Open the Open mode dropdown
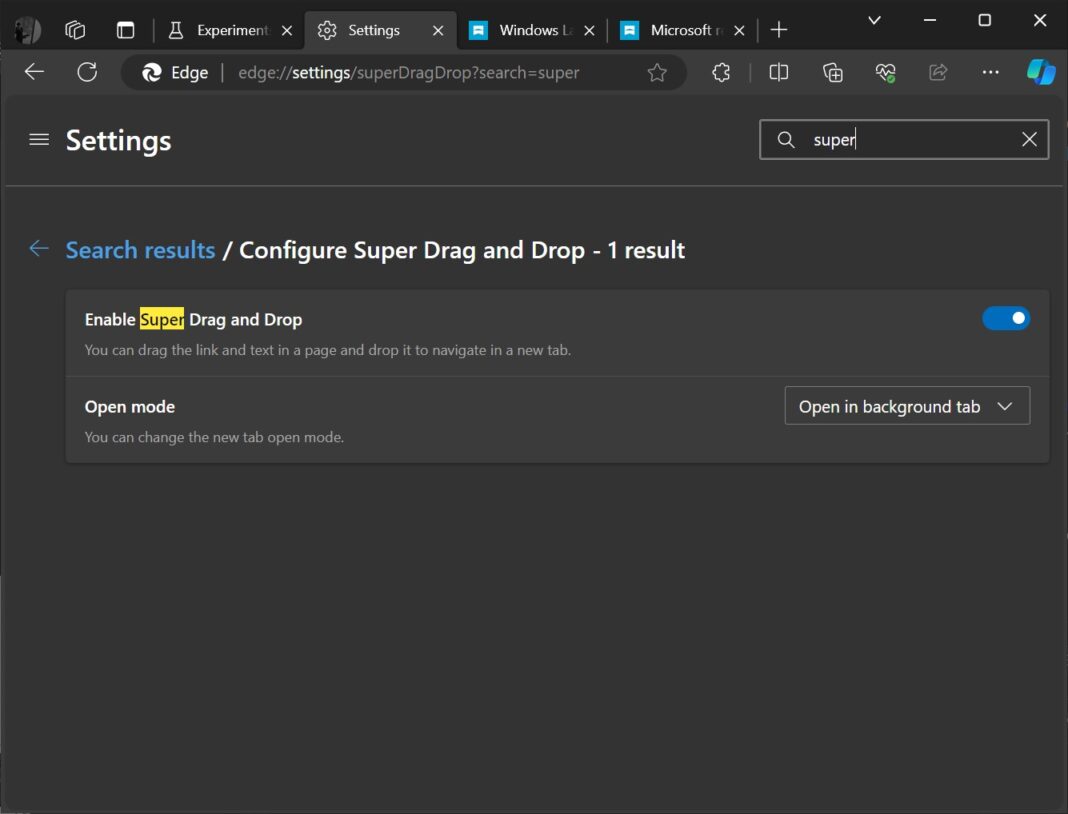The width and height of the screenshot is (1068, 814). (x=906, y=406)
